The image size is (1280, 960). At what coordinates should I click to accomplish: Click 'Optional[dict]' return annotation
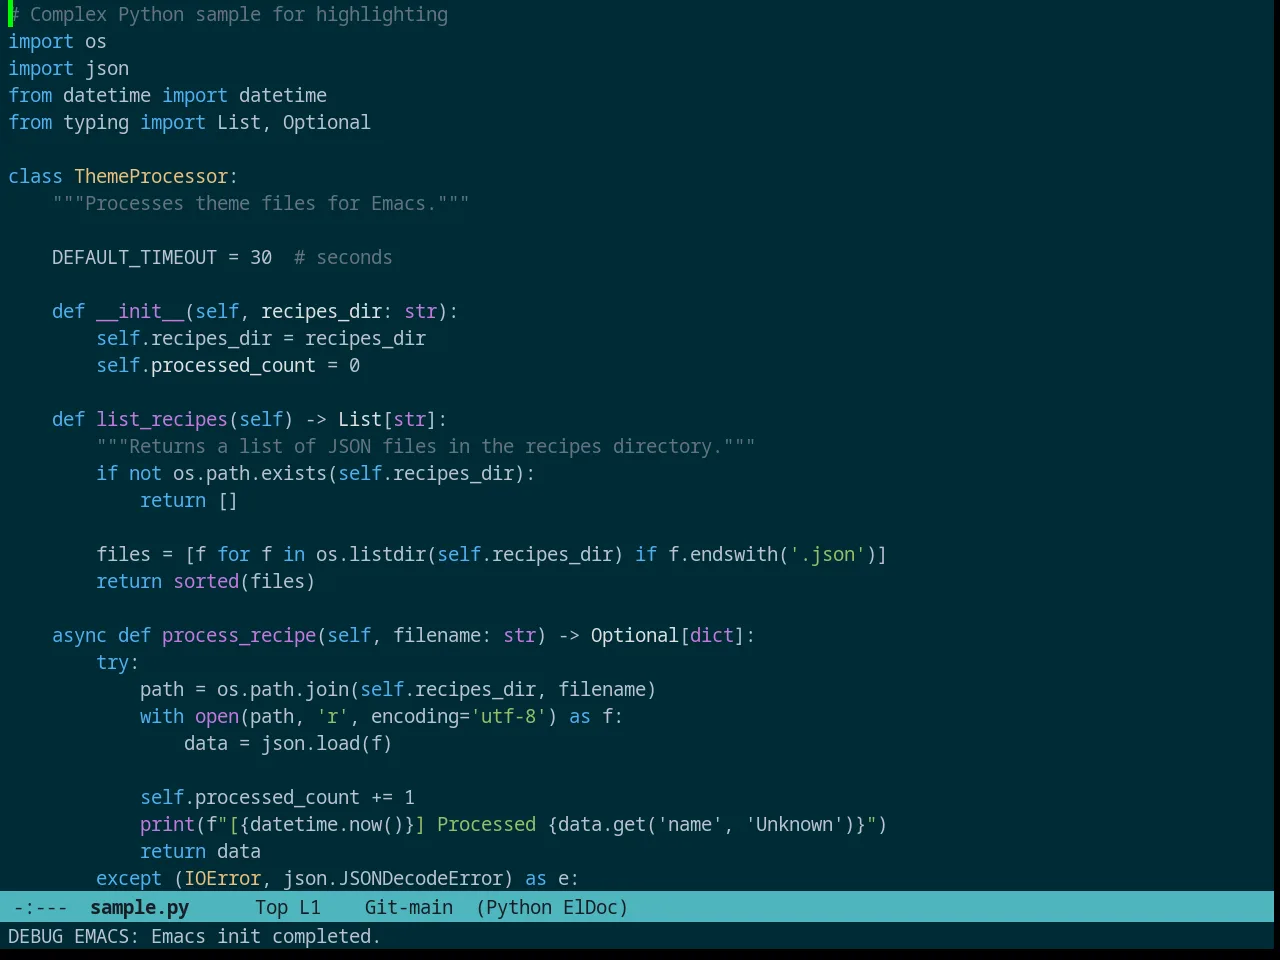point(668,635)
